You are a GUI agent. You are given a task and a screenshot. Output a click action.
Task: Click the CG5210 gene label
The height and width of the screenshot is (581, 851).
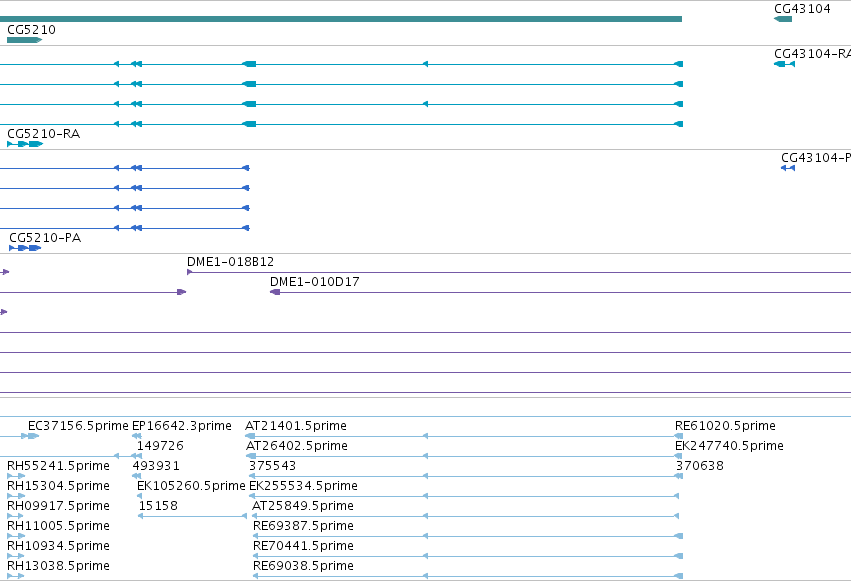tap(31, 30)
